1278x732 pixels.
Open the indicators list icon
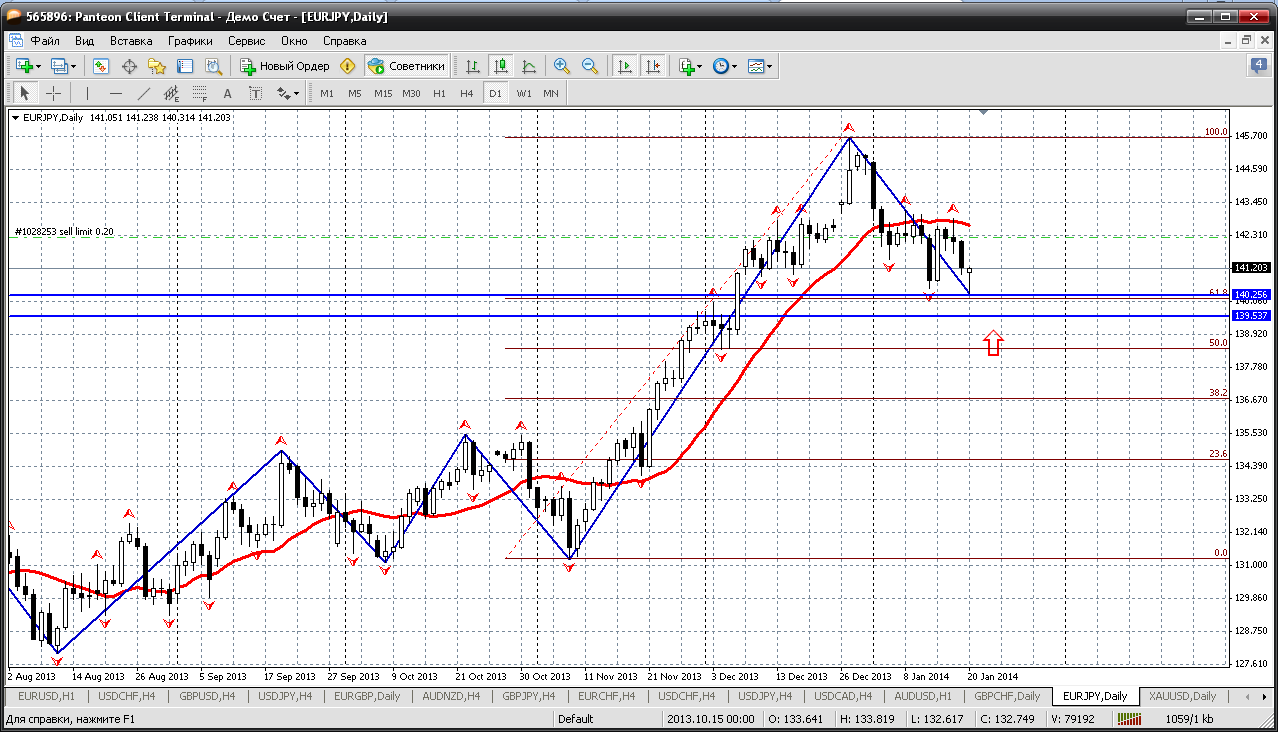click(686, 66)
